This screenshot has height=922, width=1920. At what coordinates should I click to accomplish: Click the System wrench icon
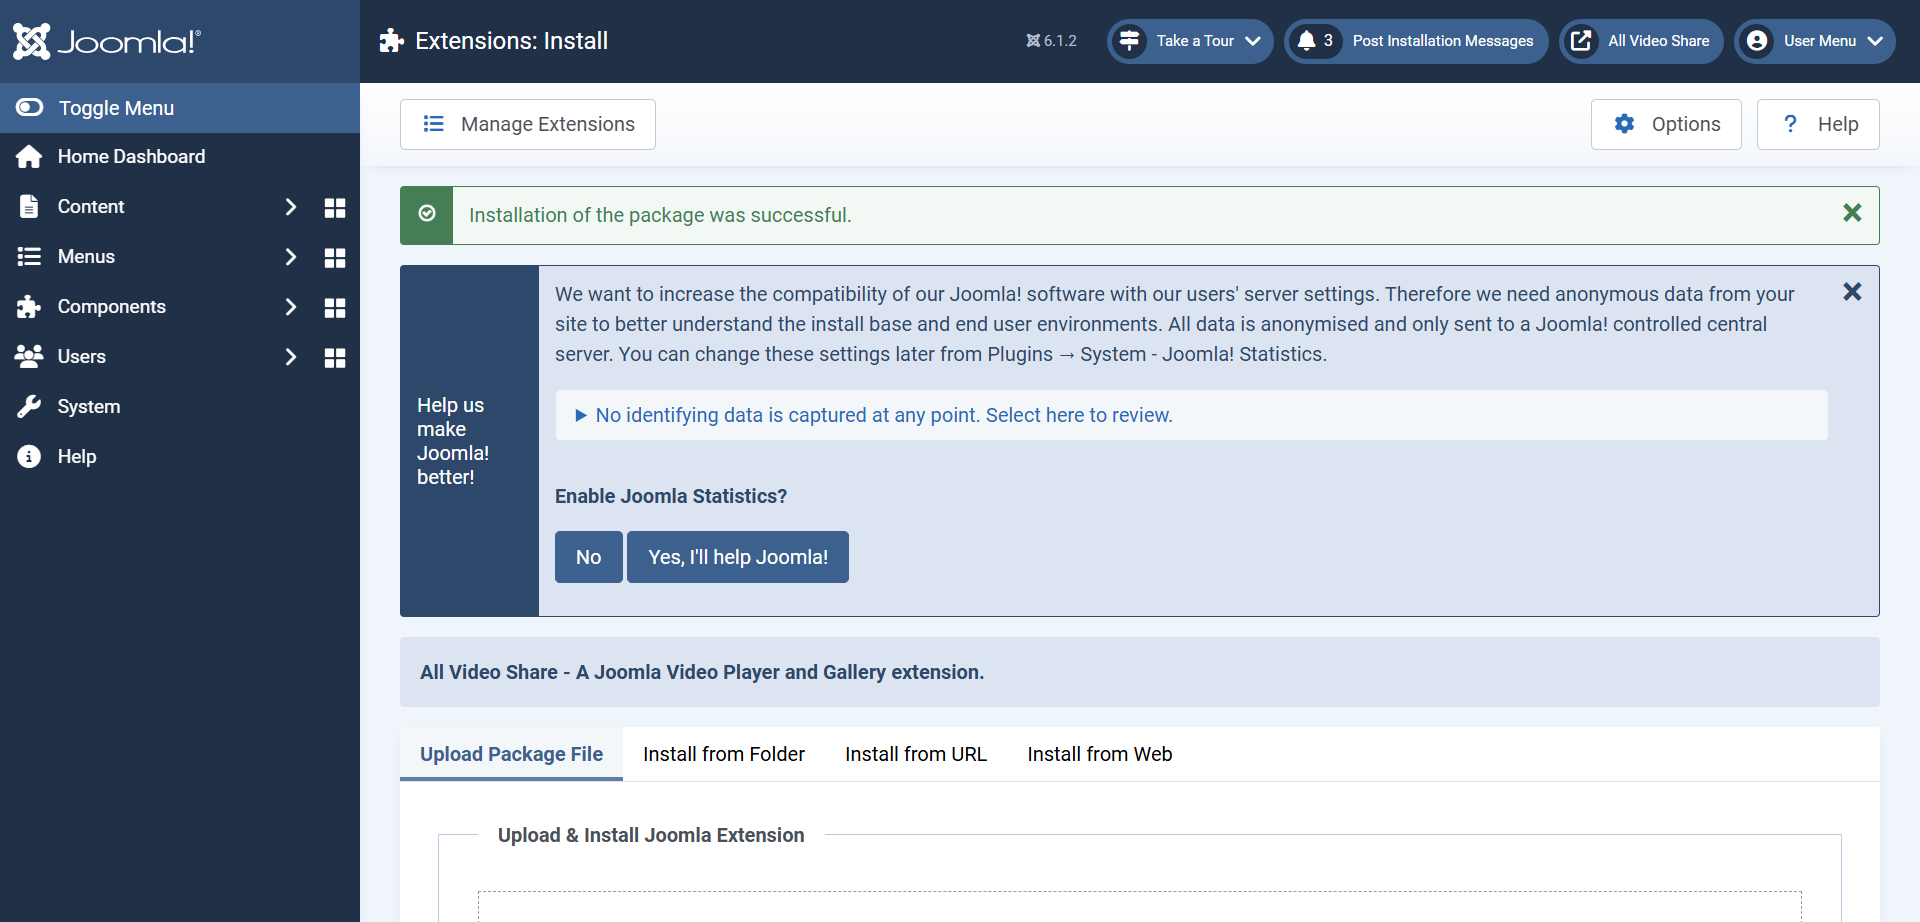click(29, 406)
